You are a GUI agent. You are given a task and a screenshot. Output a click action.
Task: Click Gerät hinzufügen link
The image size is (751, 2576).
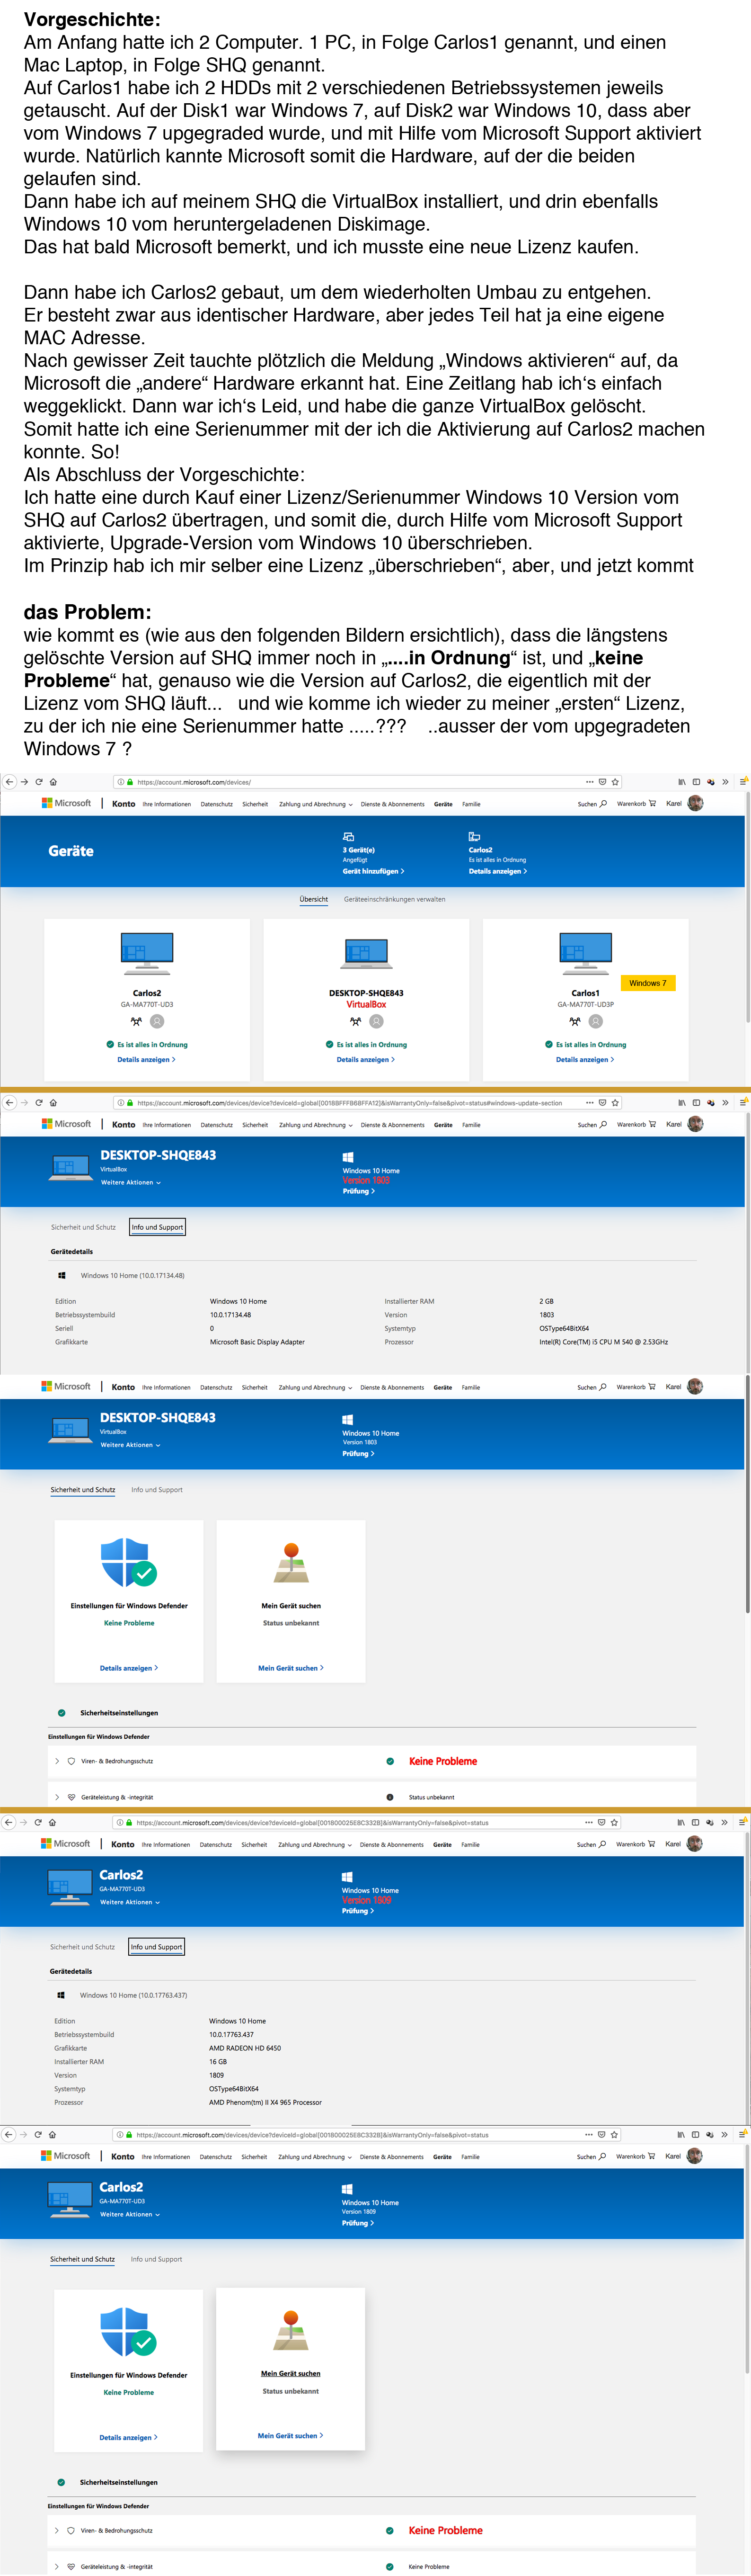click(373, 871)
